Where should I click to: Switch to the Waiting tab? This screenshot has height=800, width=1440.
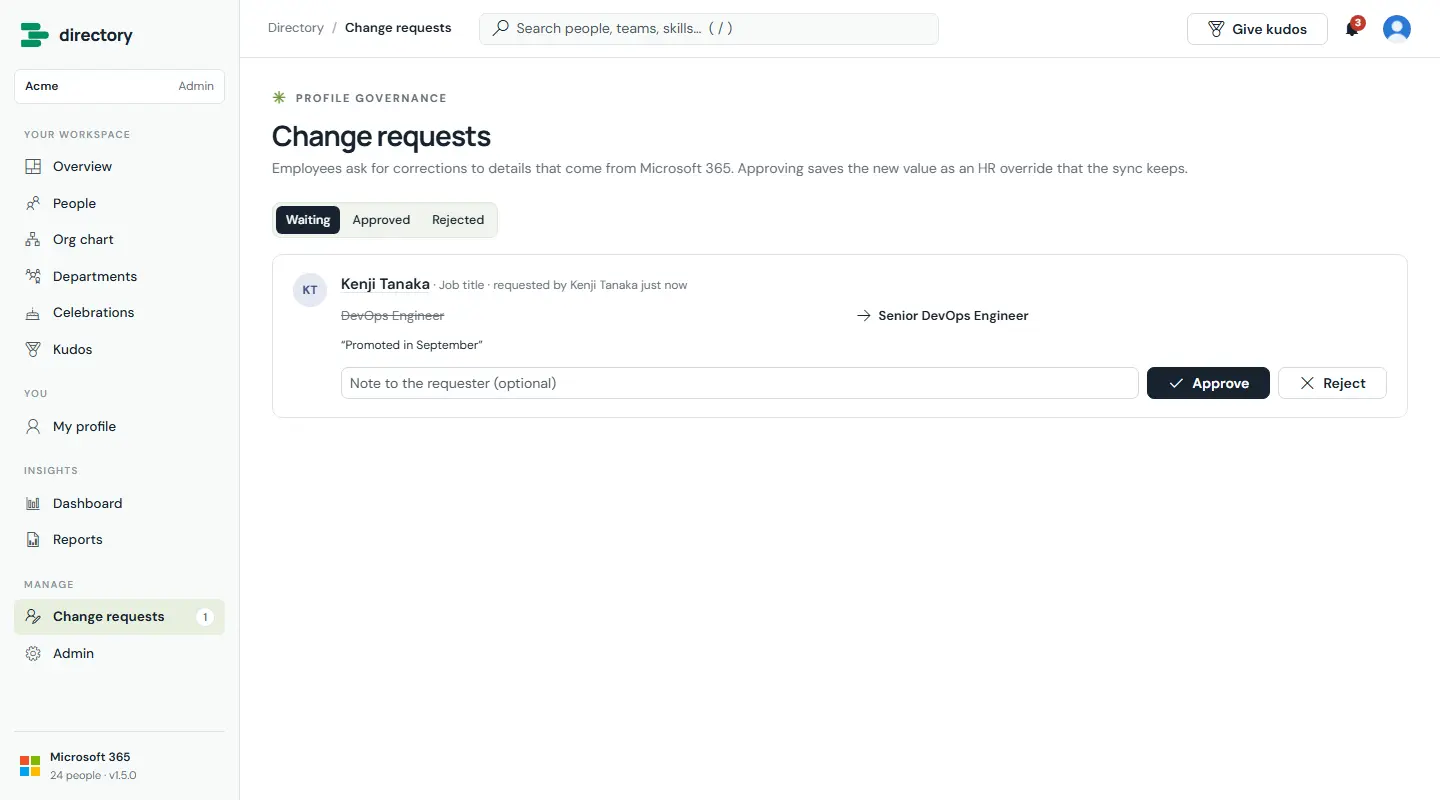308,220
